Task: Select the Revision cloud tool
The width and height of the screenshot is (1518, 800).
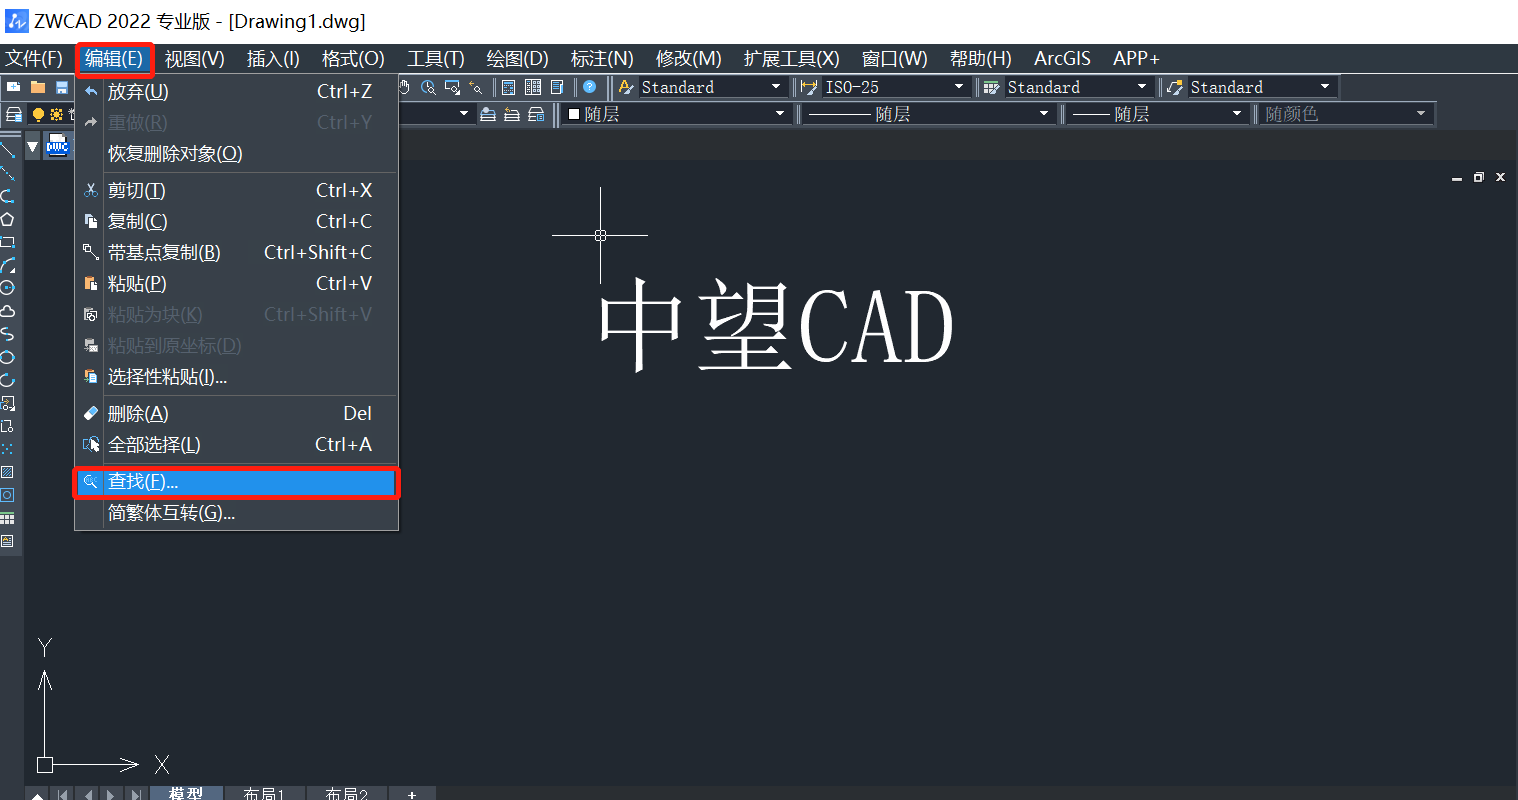Action: point(7,311)
